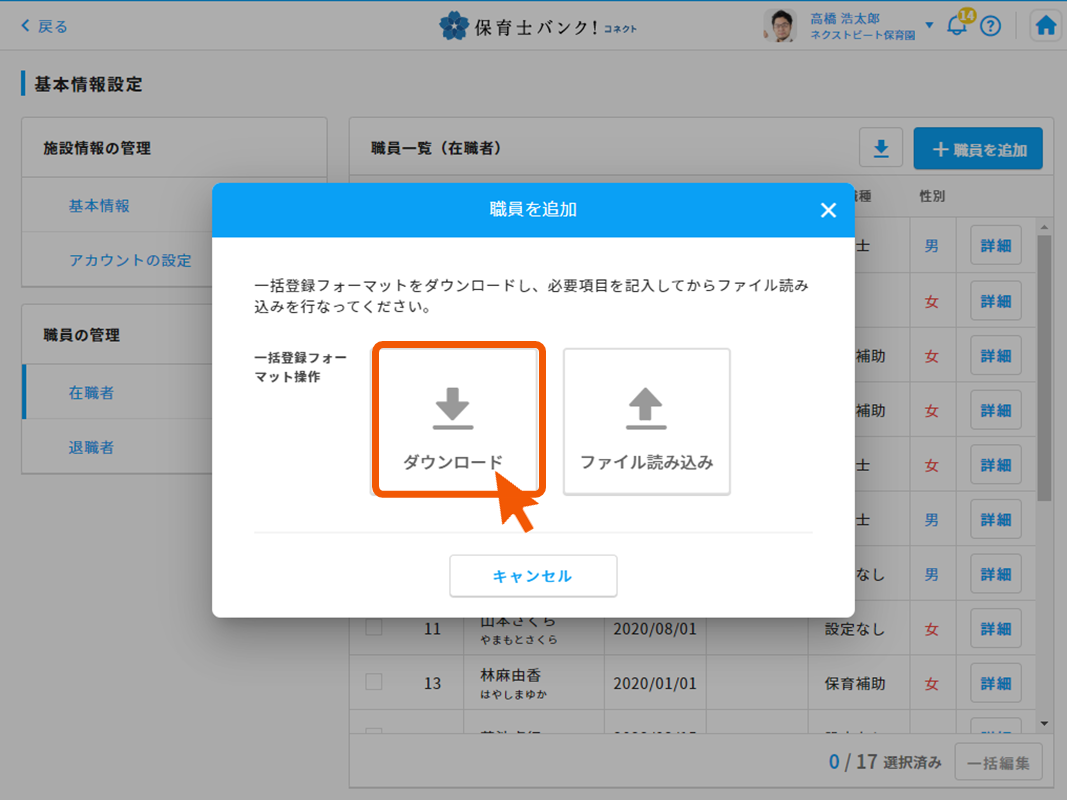The width and height of the screenshot is (1067, 800).
Task: Go to home via house icon
Action: (1046, 26)
